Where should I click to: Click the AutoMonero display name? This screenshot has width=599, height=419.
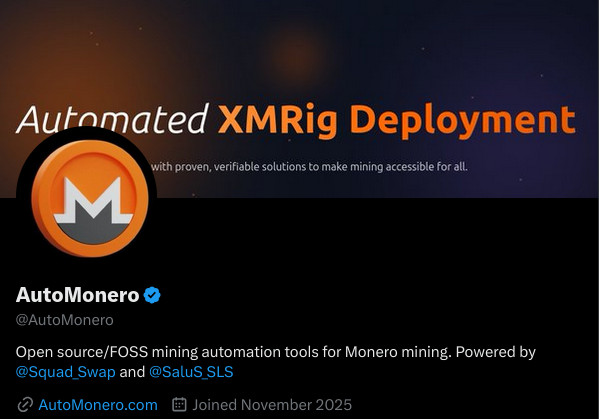pyautogui.click(x=78, y=295)
